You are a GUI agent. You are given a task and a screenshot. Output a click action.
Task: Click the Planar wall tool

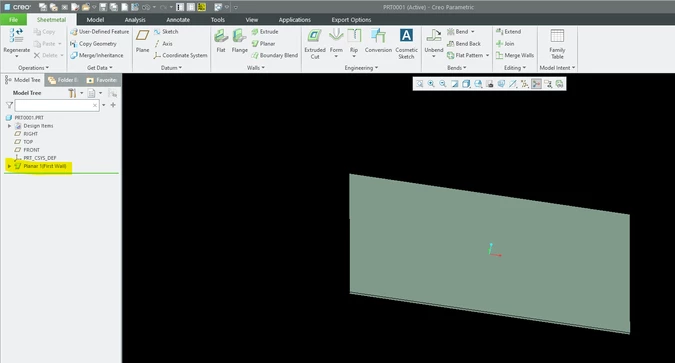click(x=263, y=43)
